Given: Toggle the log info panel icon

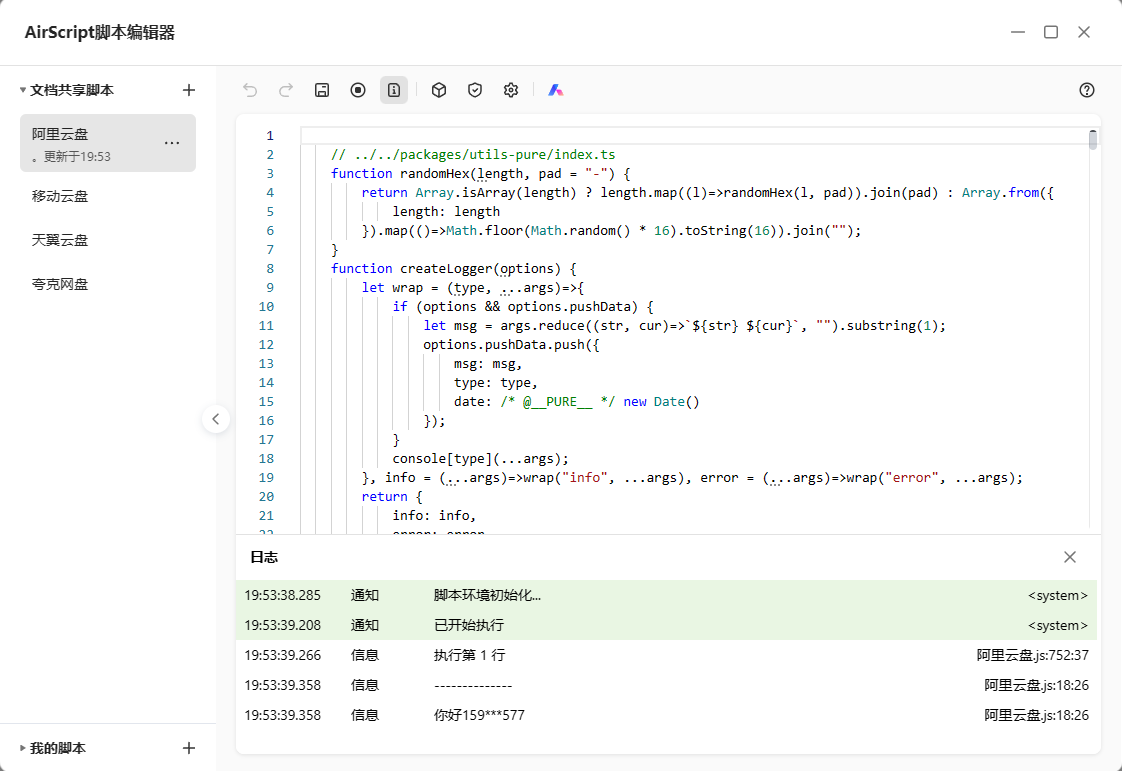Looking at the screenshot, I should [394, 90].
